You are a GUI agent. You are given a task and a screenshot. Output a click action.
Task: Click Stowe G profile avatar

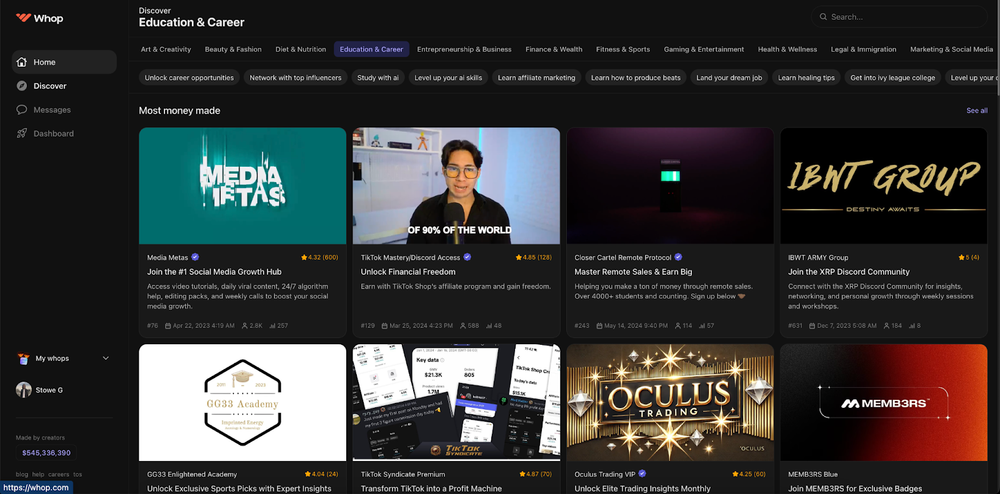pyautogui.click(x=23, y=390)
